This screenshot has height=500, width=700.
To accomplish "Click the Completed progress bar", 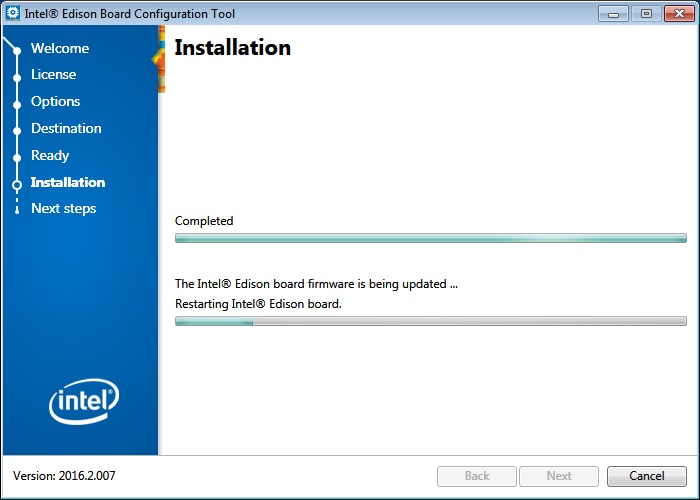I will pyautogui.click(x=431, y=238).
